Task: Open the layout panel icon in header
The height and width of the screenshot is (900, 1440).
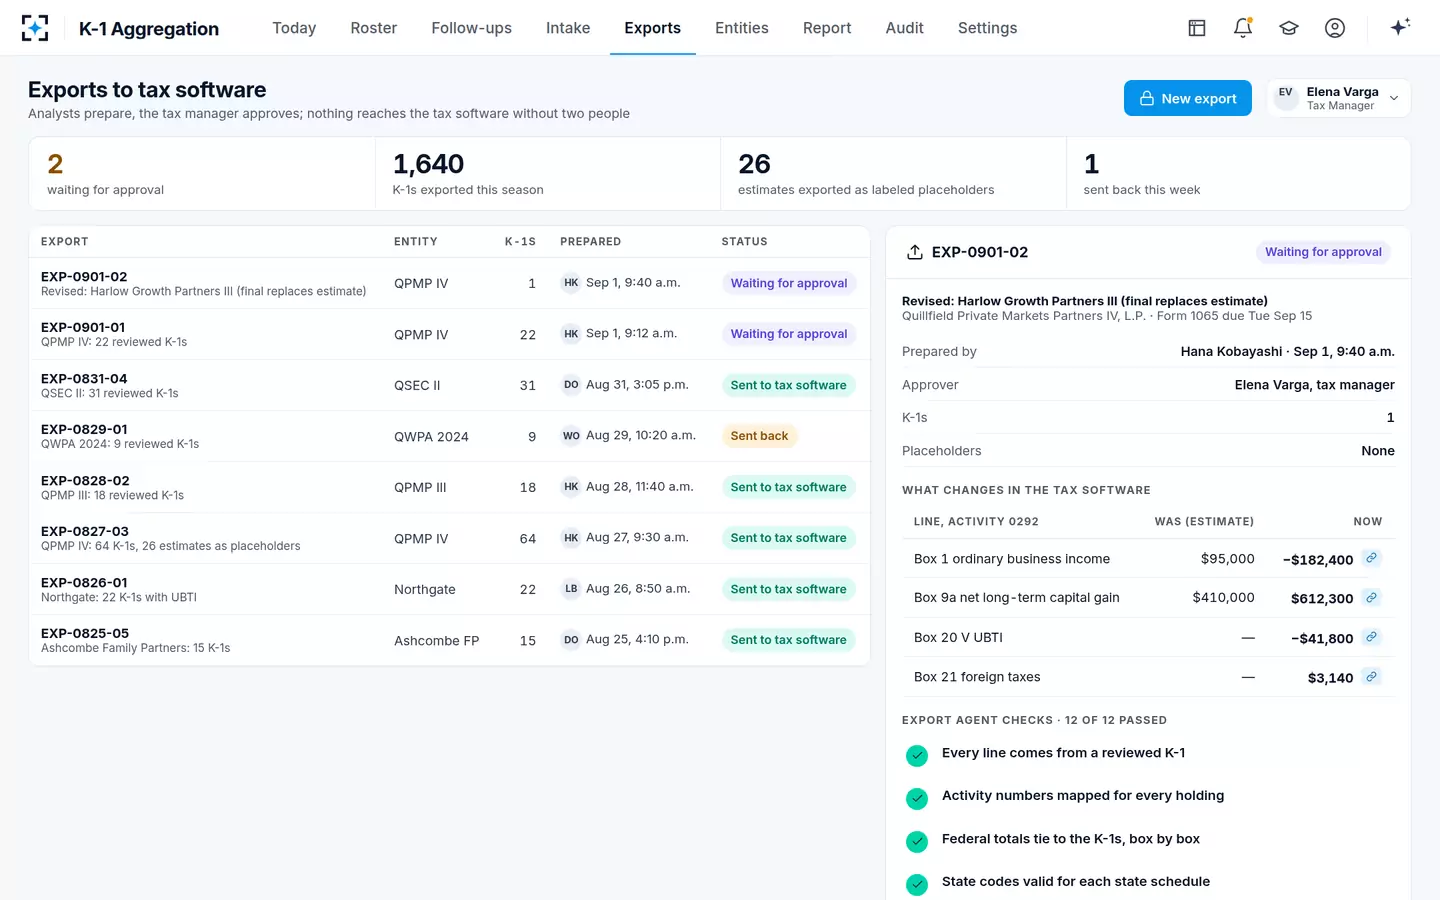Action: click(1197, 28)
